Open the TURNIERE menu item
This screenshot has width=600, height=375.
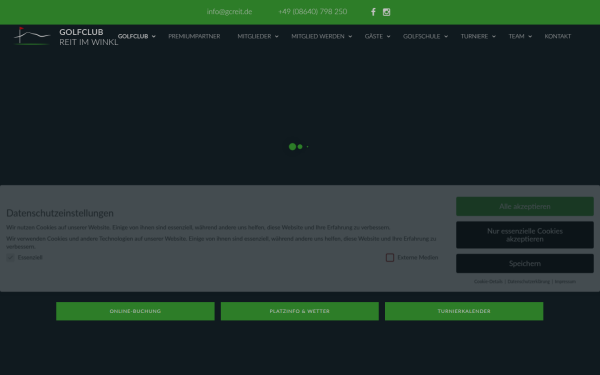474,36
